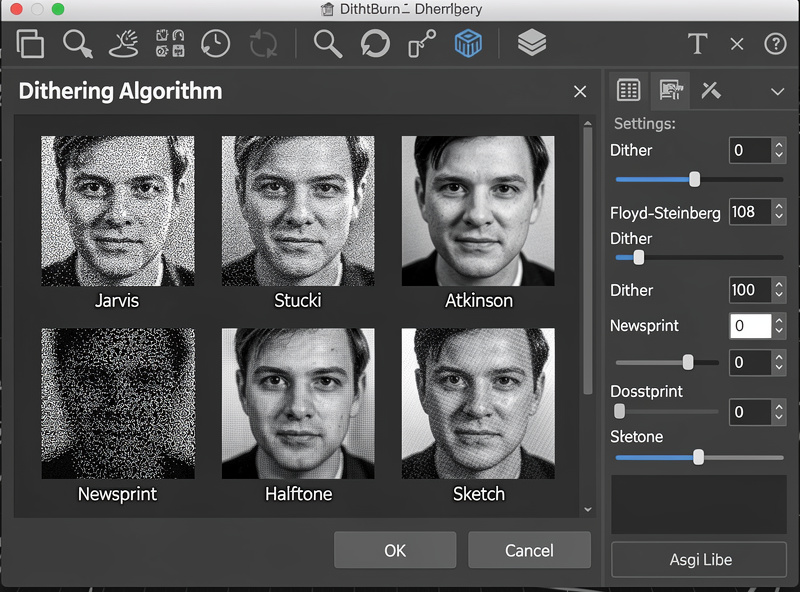Screen dimensions: 800x592
Task: Focus the Dosstprint value field
Action: click(749, 412)
